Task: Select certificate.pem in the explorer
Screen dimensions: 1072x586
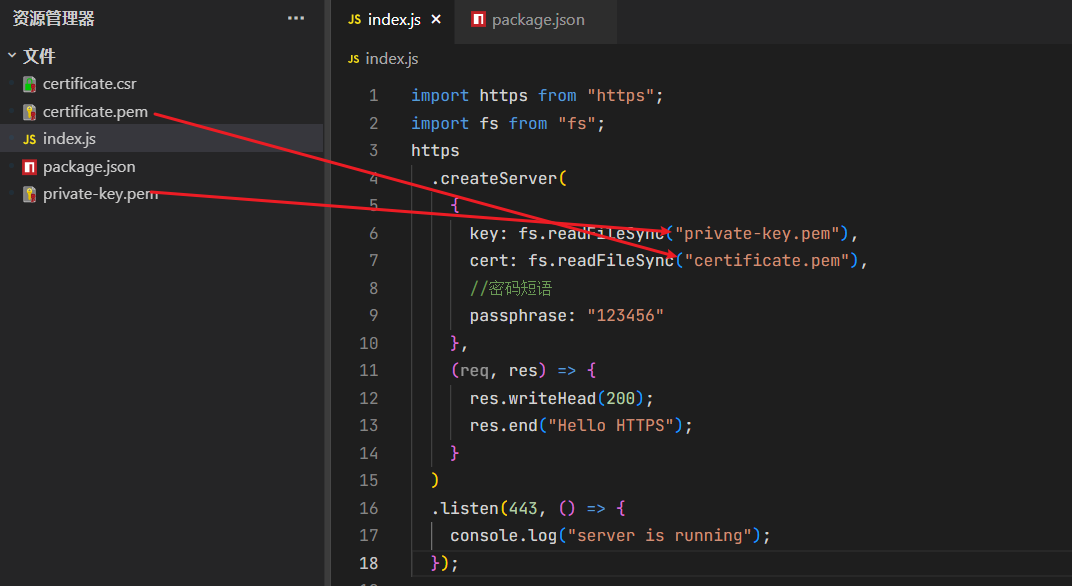Action: pyautogui.click(x=95, y=112)
